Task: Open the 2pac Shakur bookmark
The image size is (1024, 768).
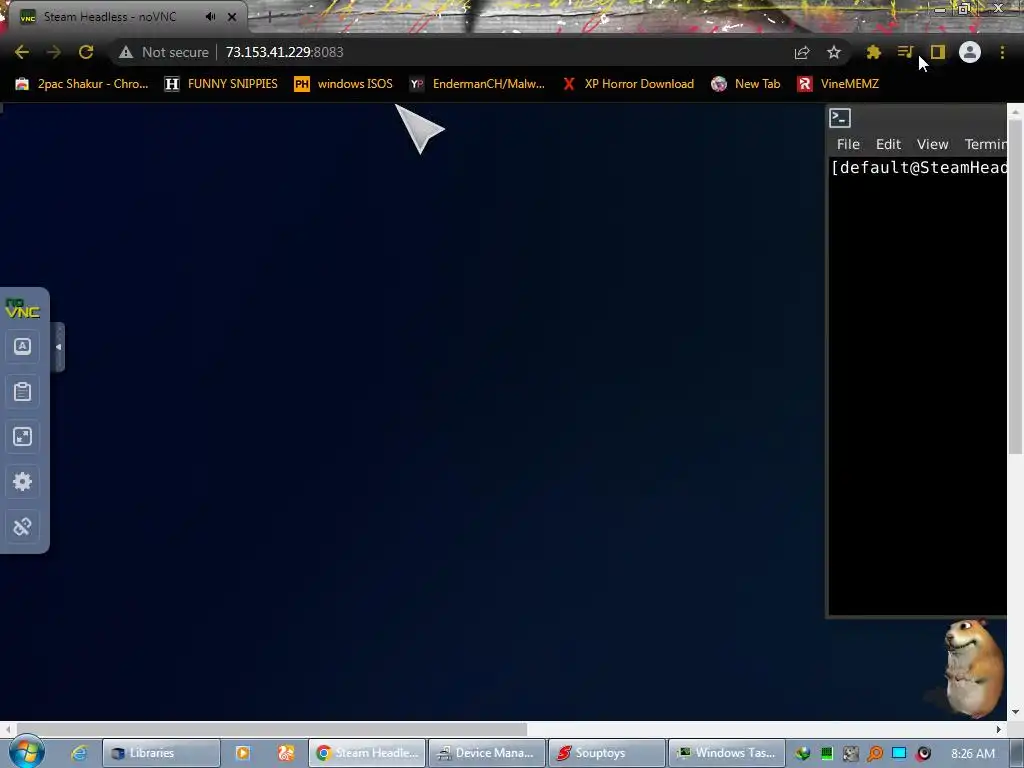Action: (x=82, y=84)
